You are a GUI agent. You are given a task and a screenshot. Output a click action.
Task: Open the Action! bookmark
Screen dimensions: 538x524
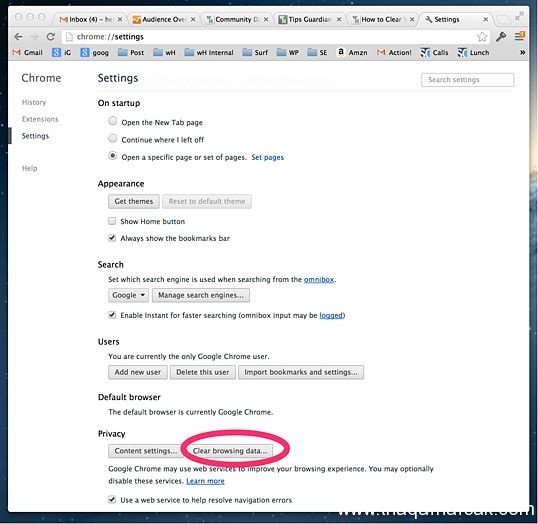[x=394, y=53]
